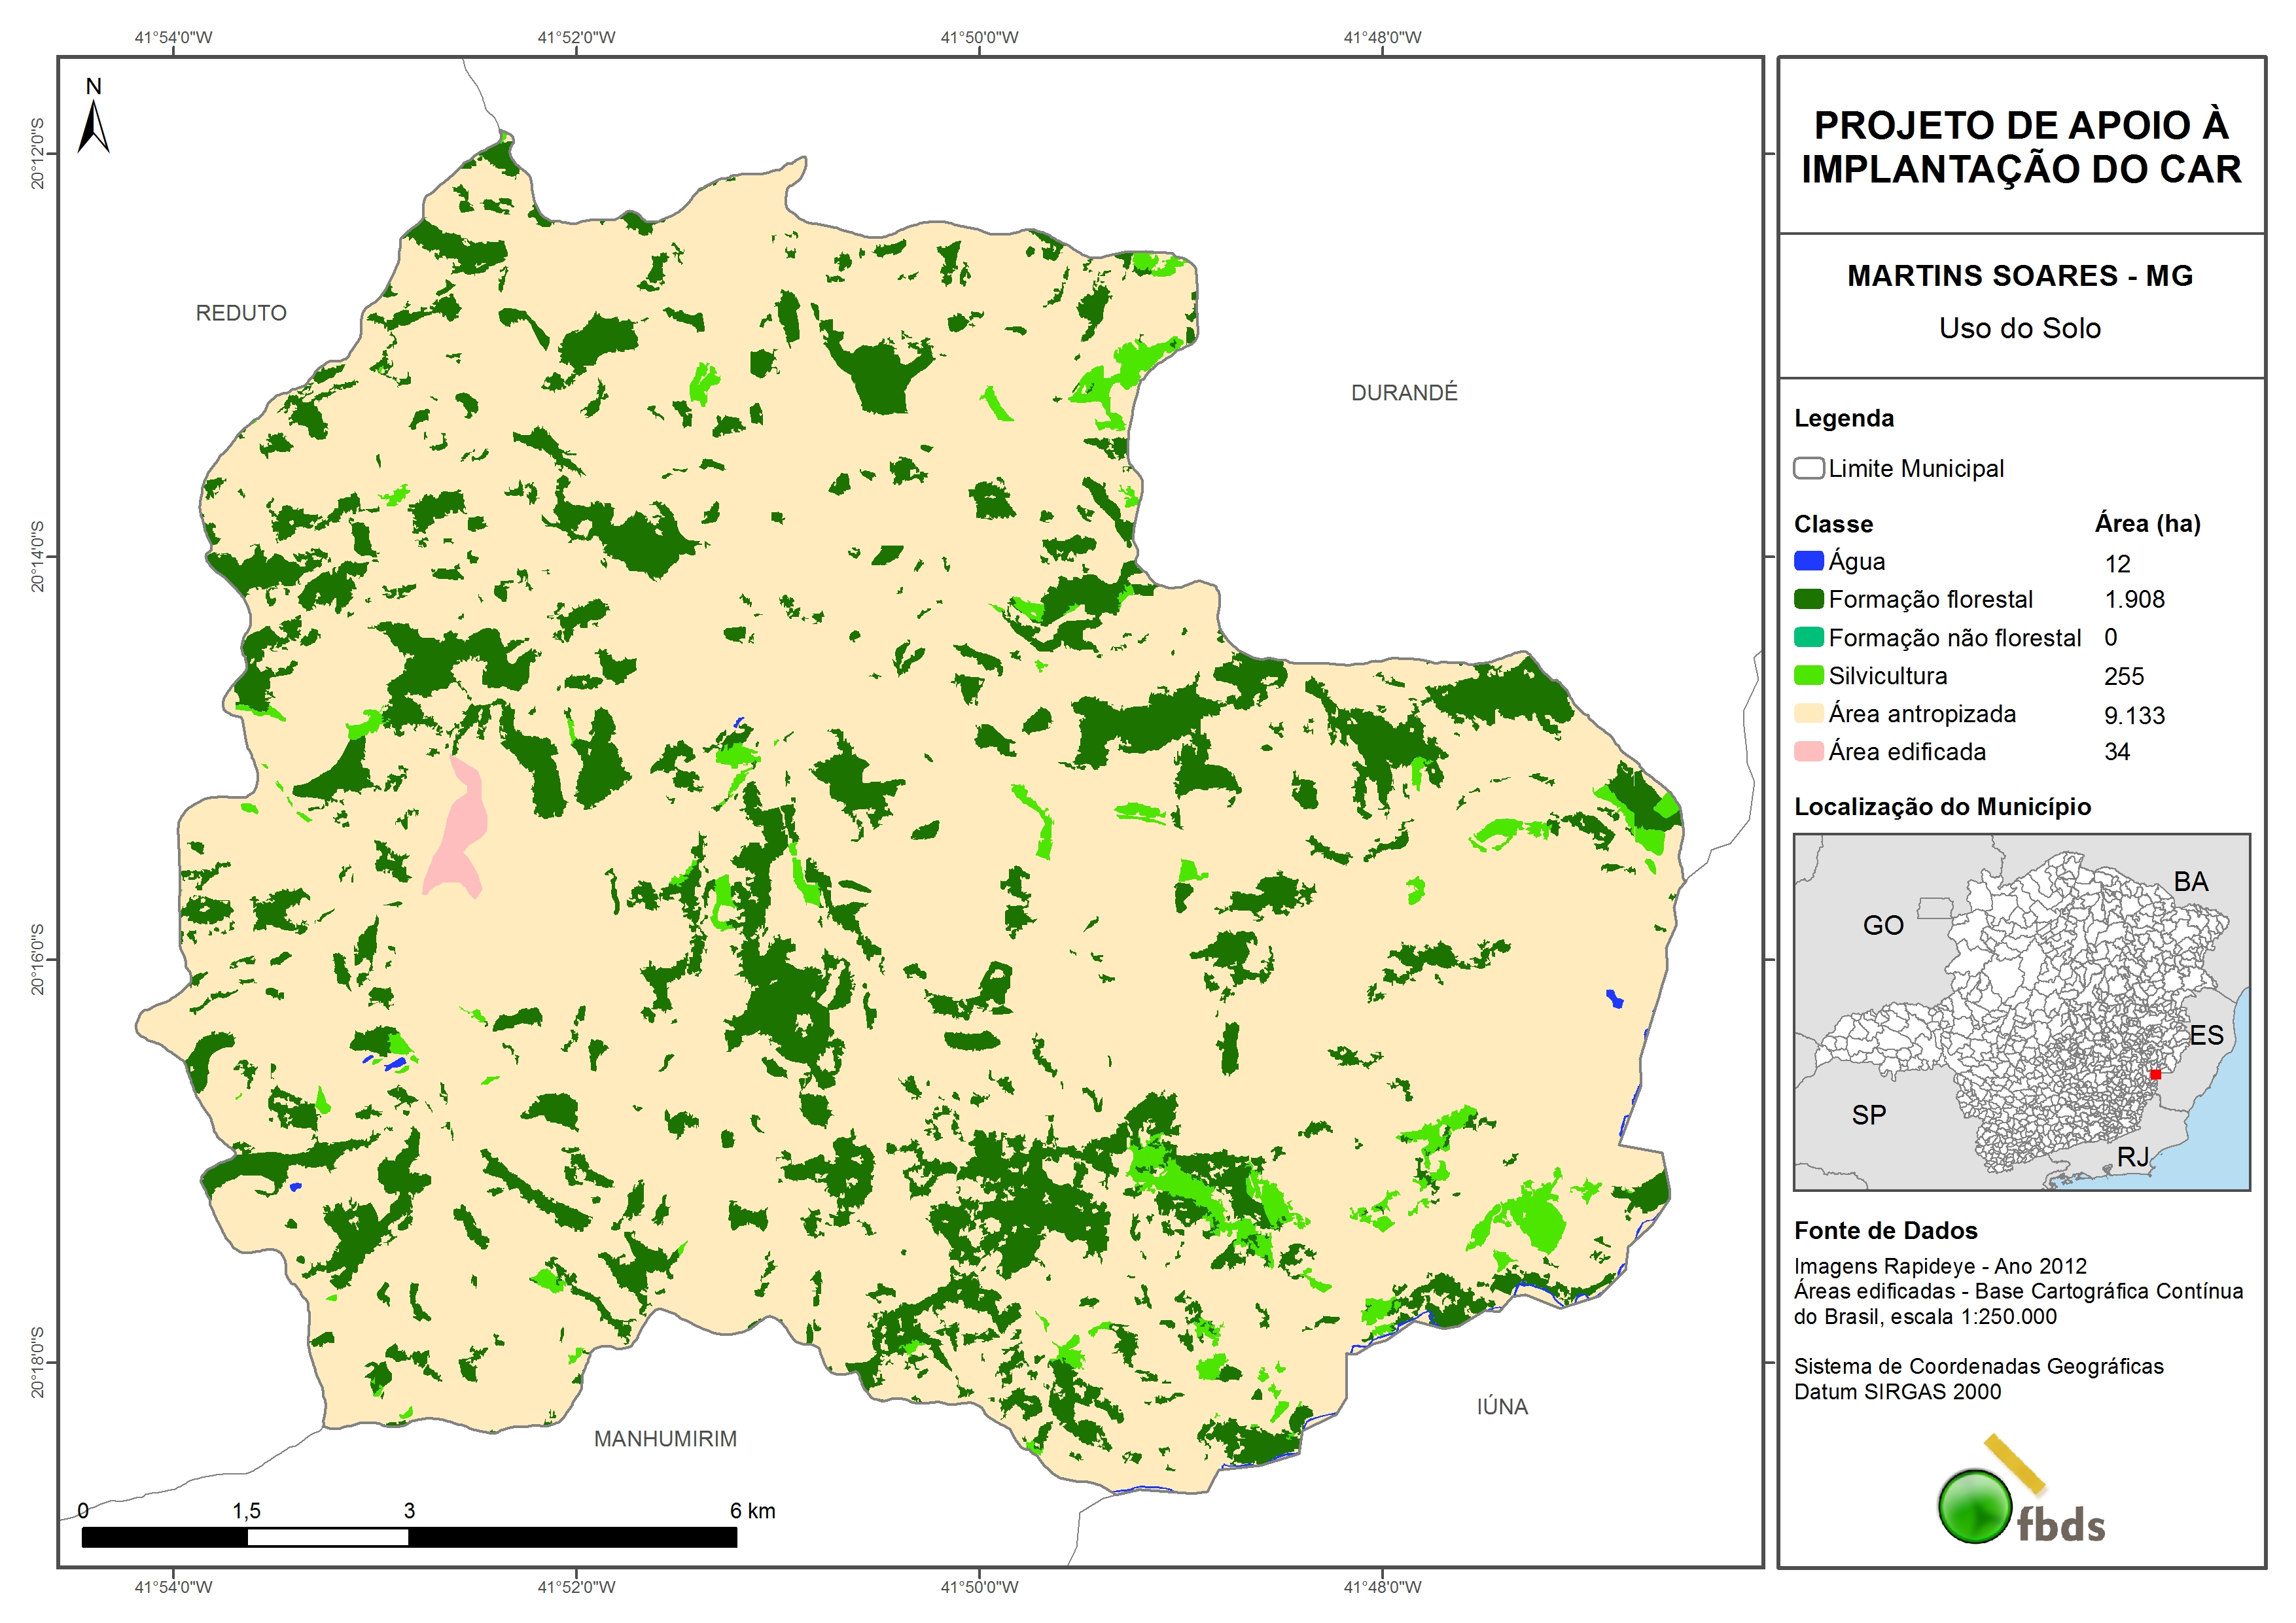Click the Formação não florestal teal swatch
This screenshot has width=2296, height=1623.
click(1808, 637)
